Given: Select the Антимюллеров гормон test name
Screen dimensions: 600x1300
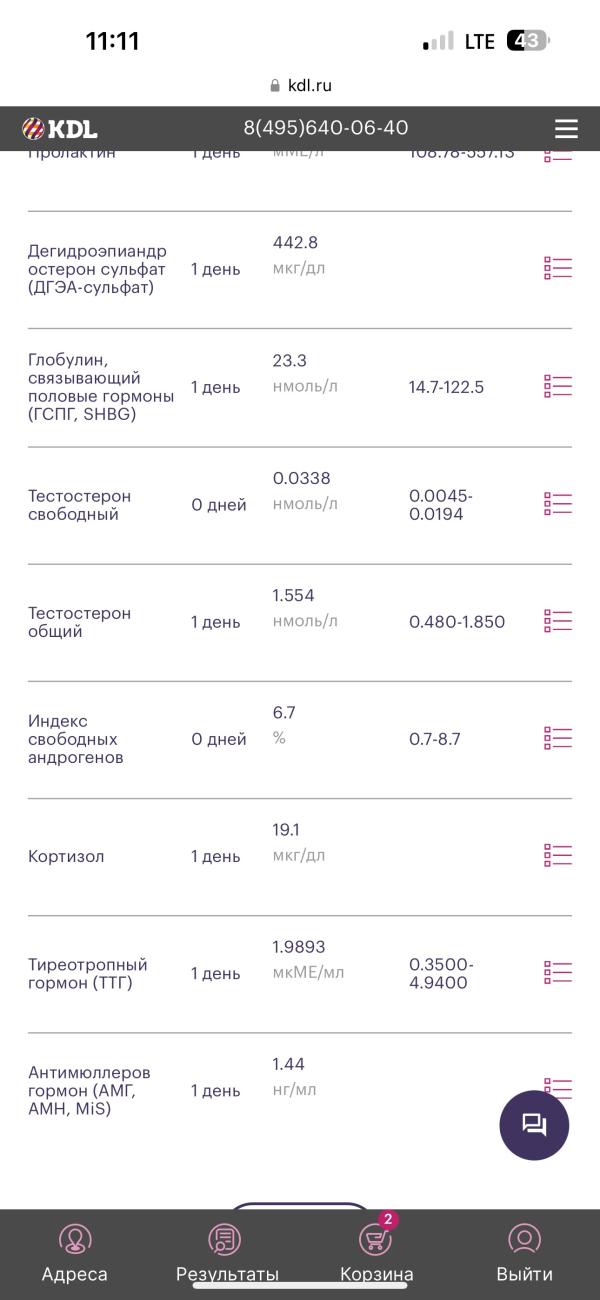Looking at the screenshot, I should click(x=89, y=1091).
